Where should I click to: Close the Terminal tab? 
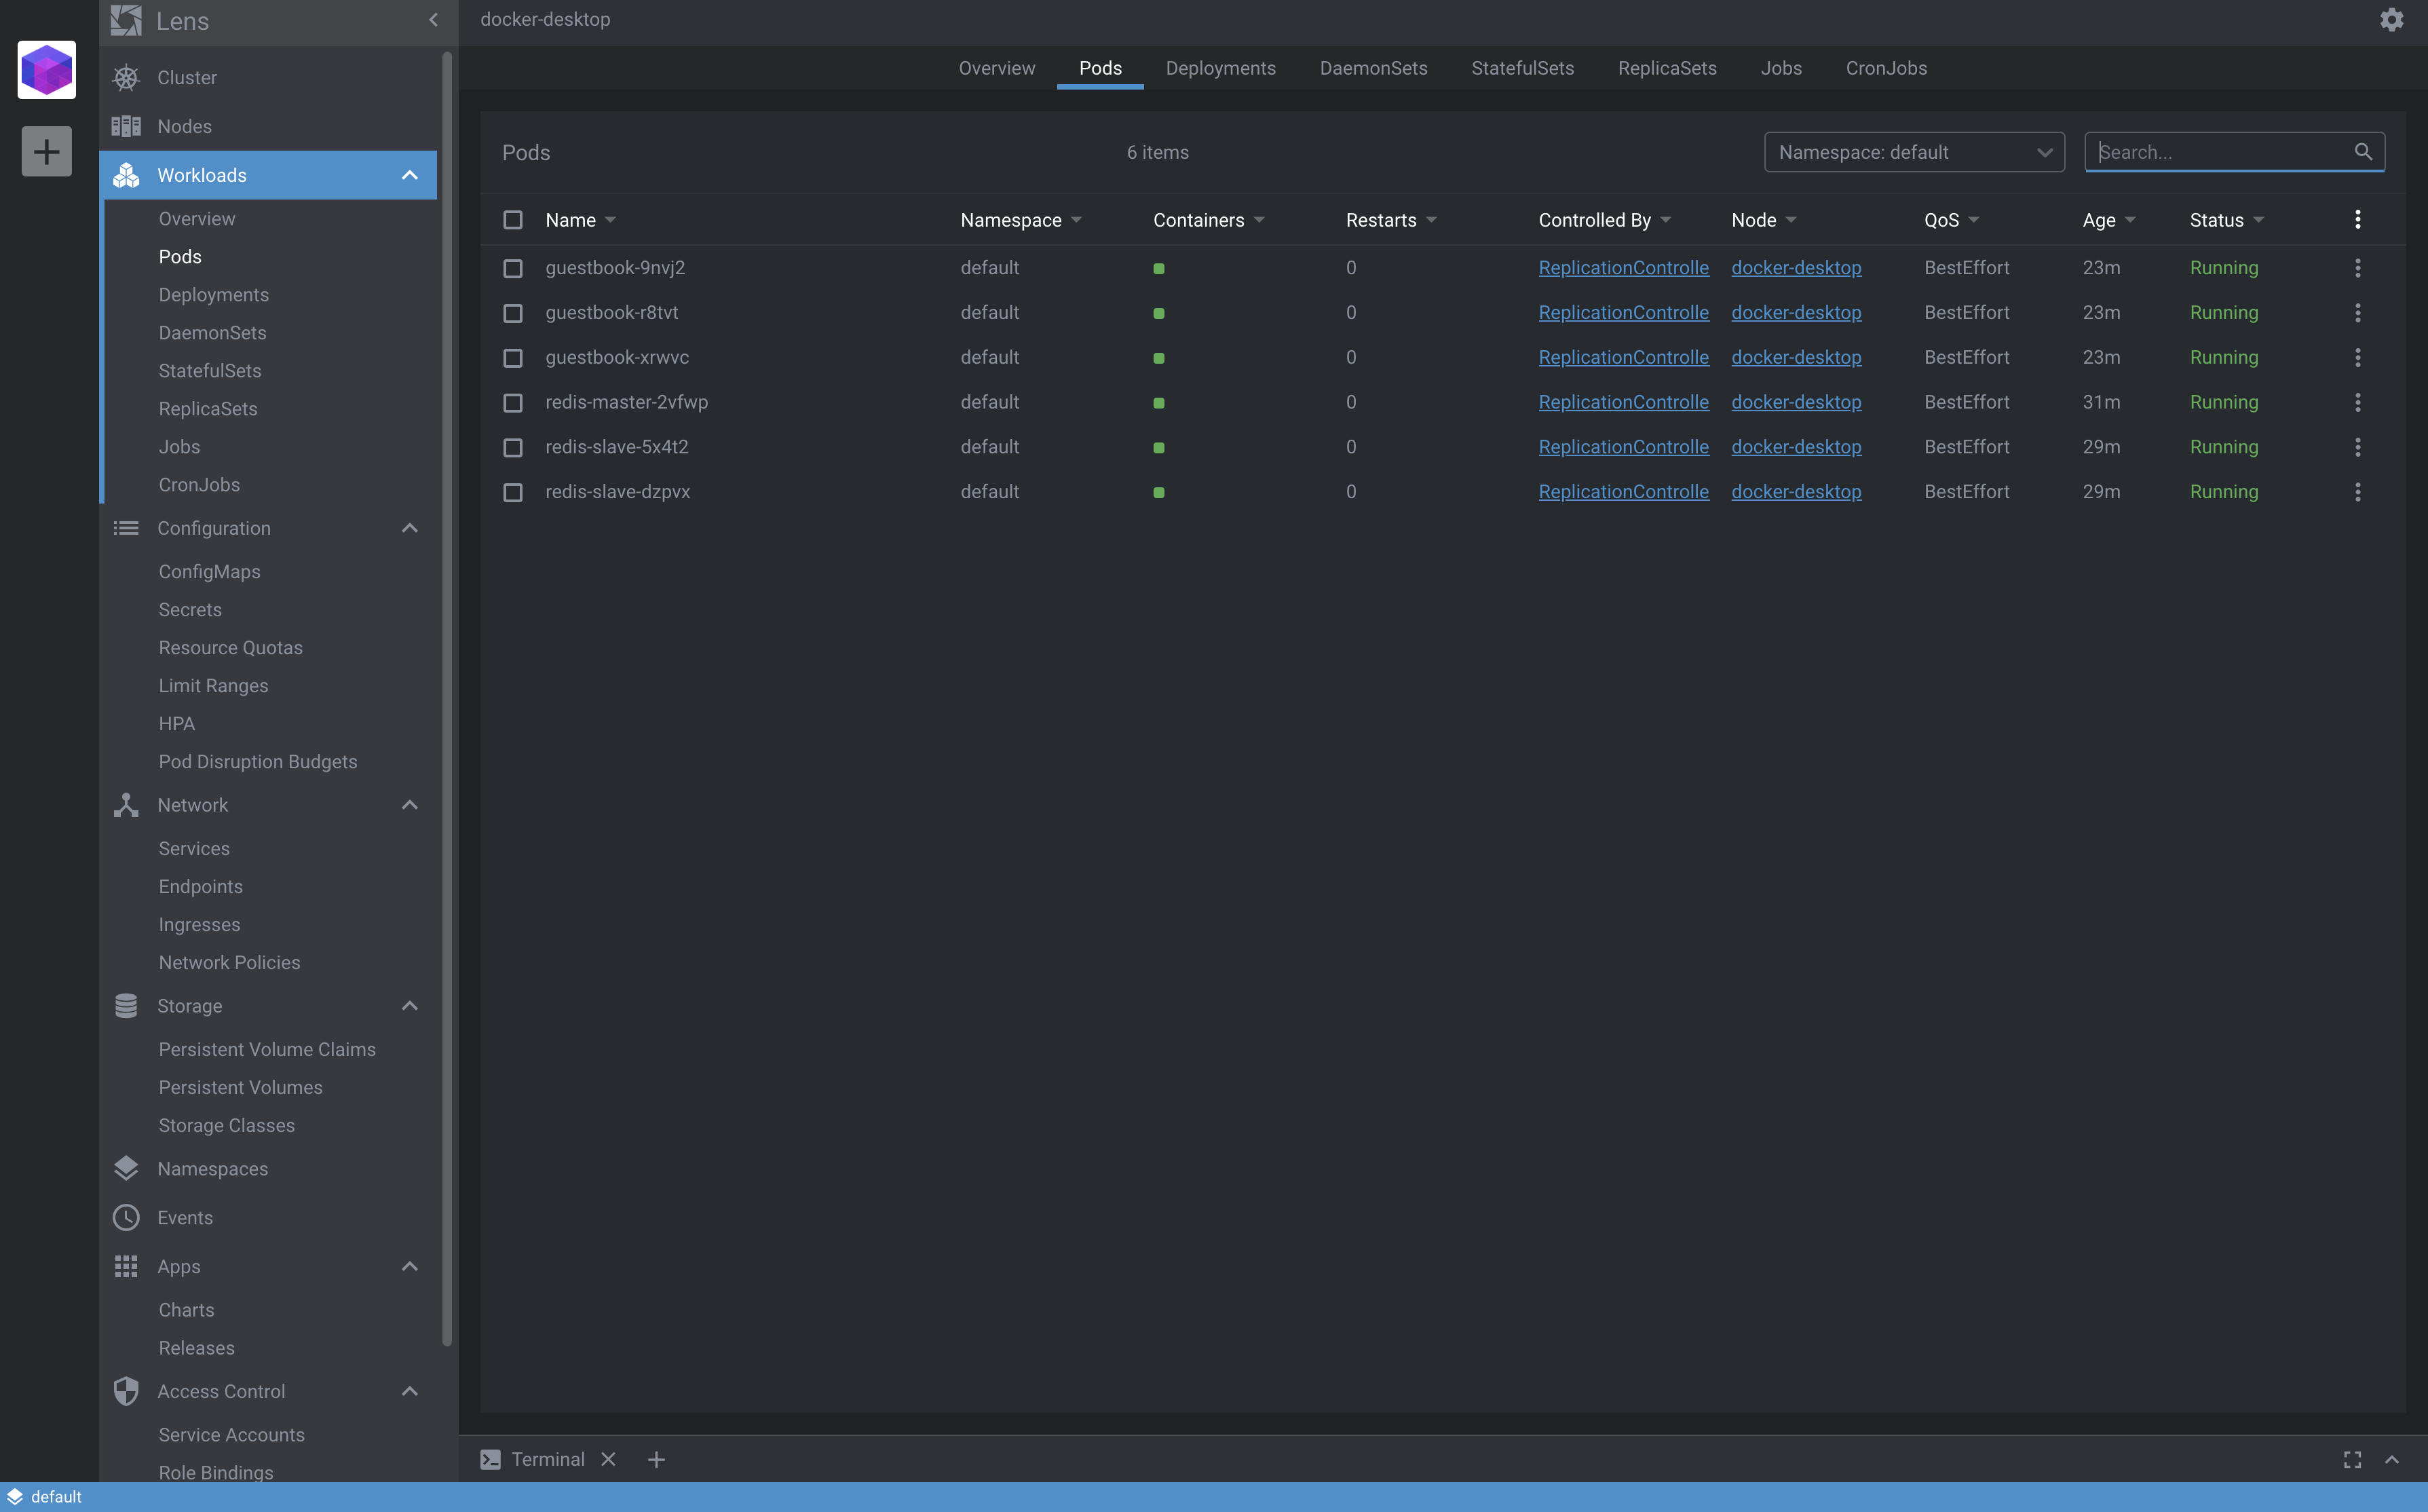(x=608, y=1459)
